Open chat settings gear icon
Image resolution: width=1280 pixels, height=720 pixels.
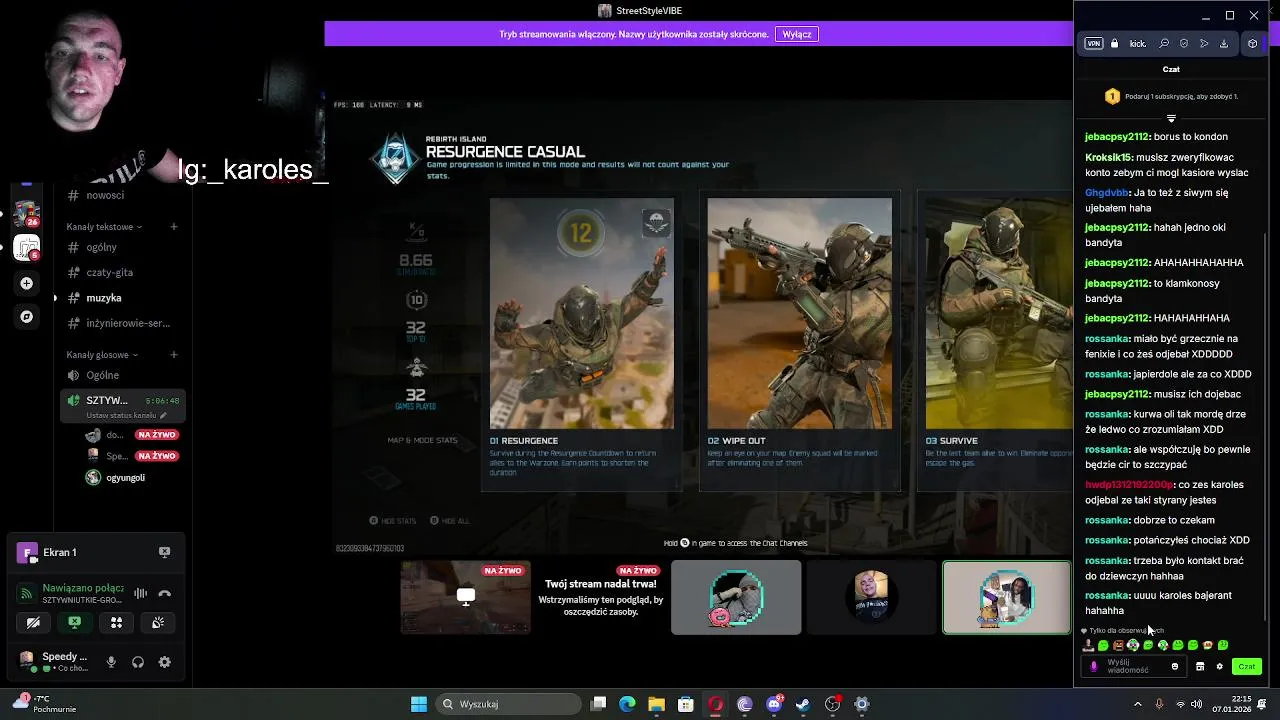click(x=1219, y=666)
